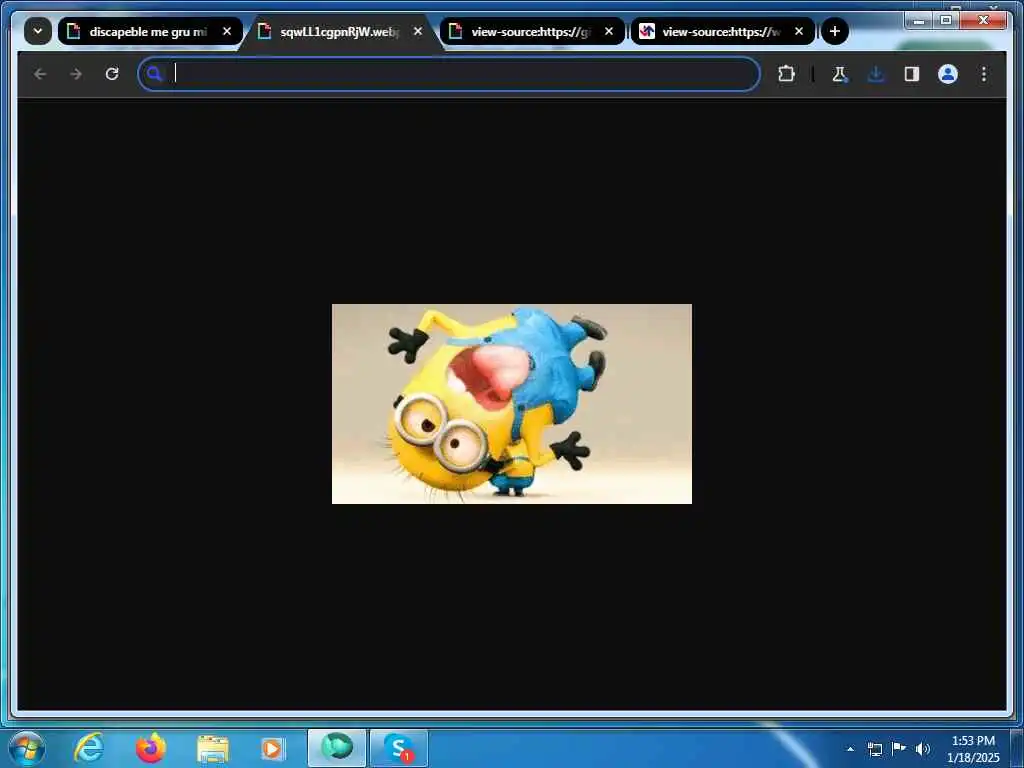This screenshot has width=1024, height=768.
Task: Go forward to the next page
Action: [76, 74]
